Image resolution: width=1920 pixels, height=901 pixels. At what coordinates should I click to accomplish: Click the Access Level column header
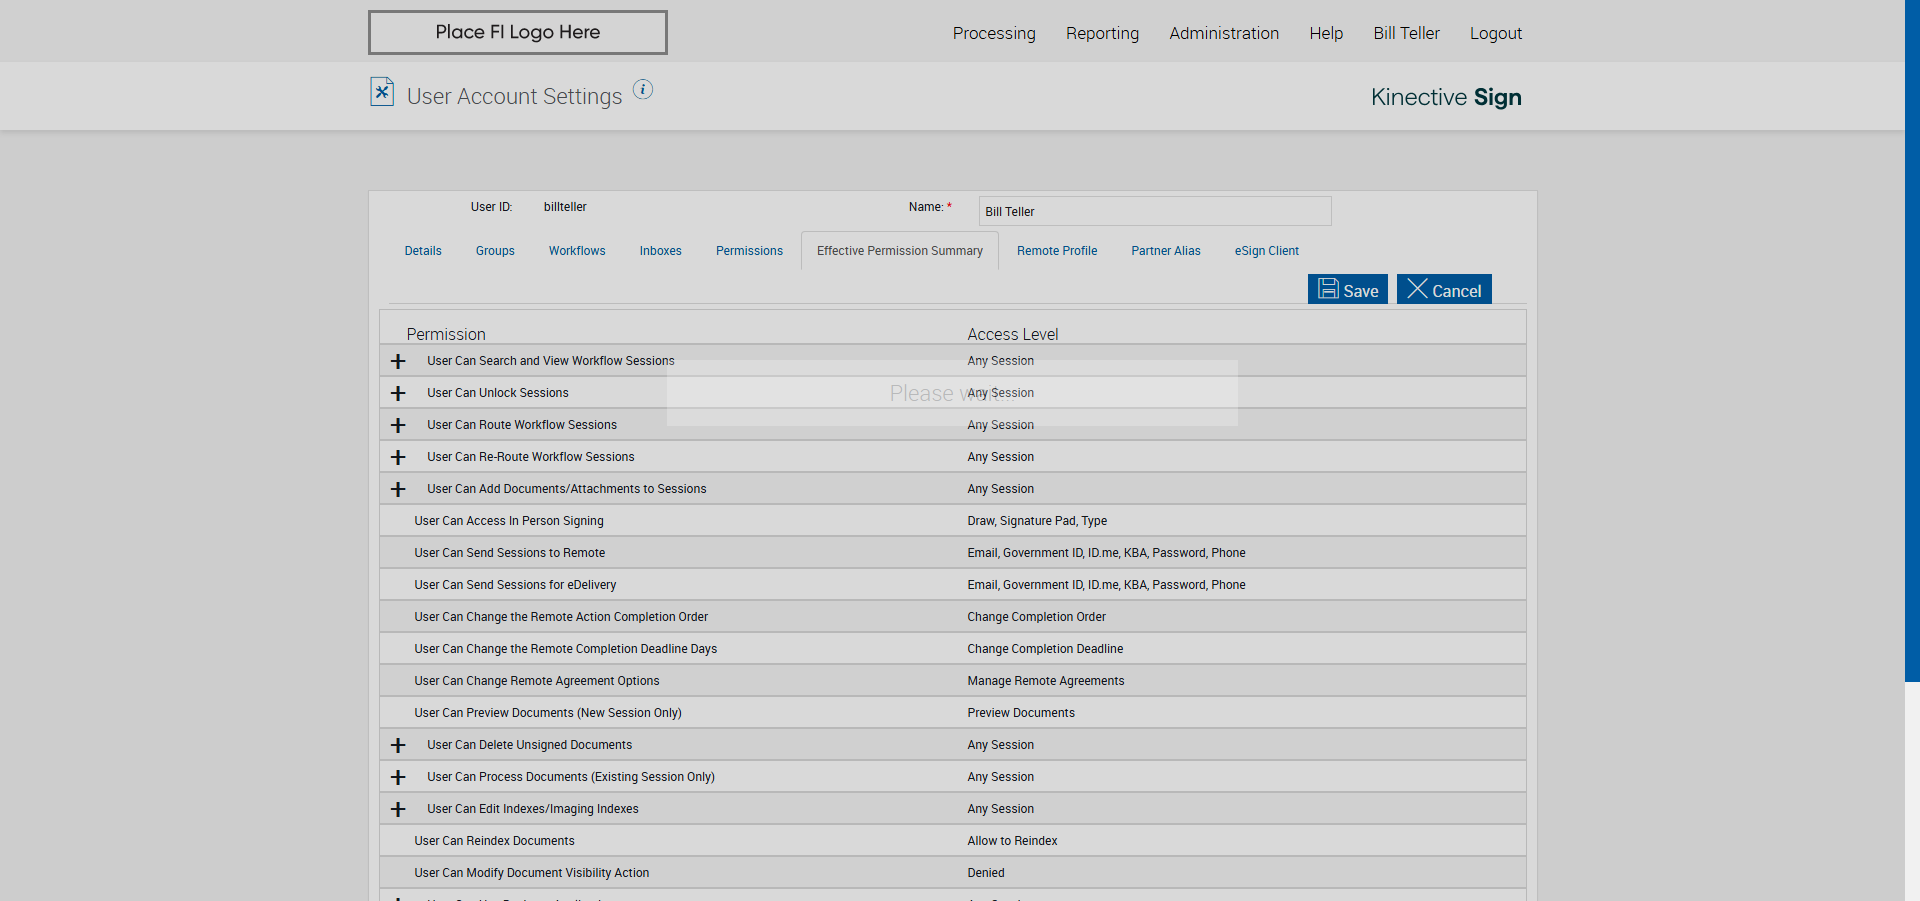tap(1013, 334)
